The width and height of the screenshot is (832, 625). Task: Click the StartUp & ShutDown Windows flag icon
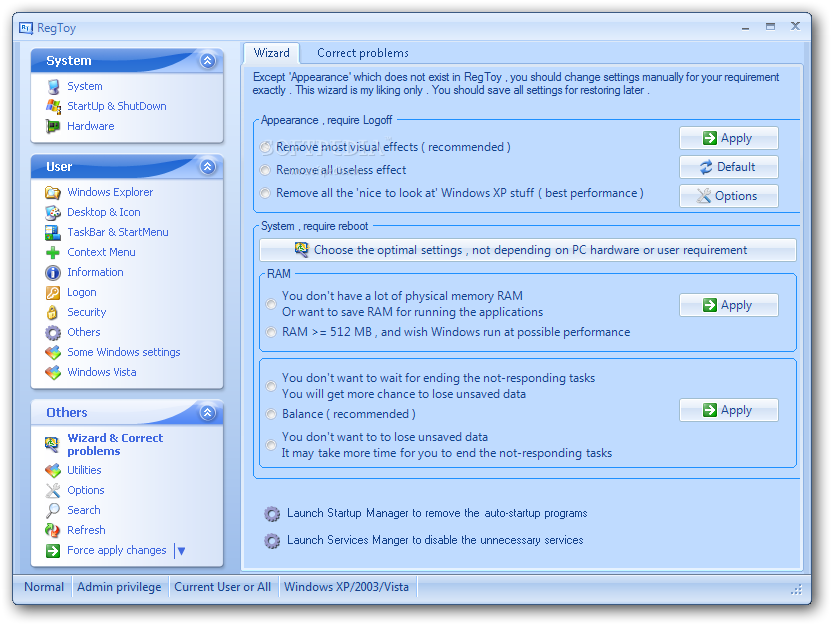click(x=53, y=106)
